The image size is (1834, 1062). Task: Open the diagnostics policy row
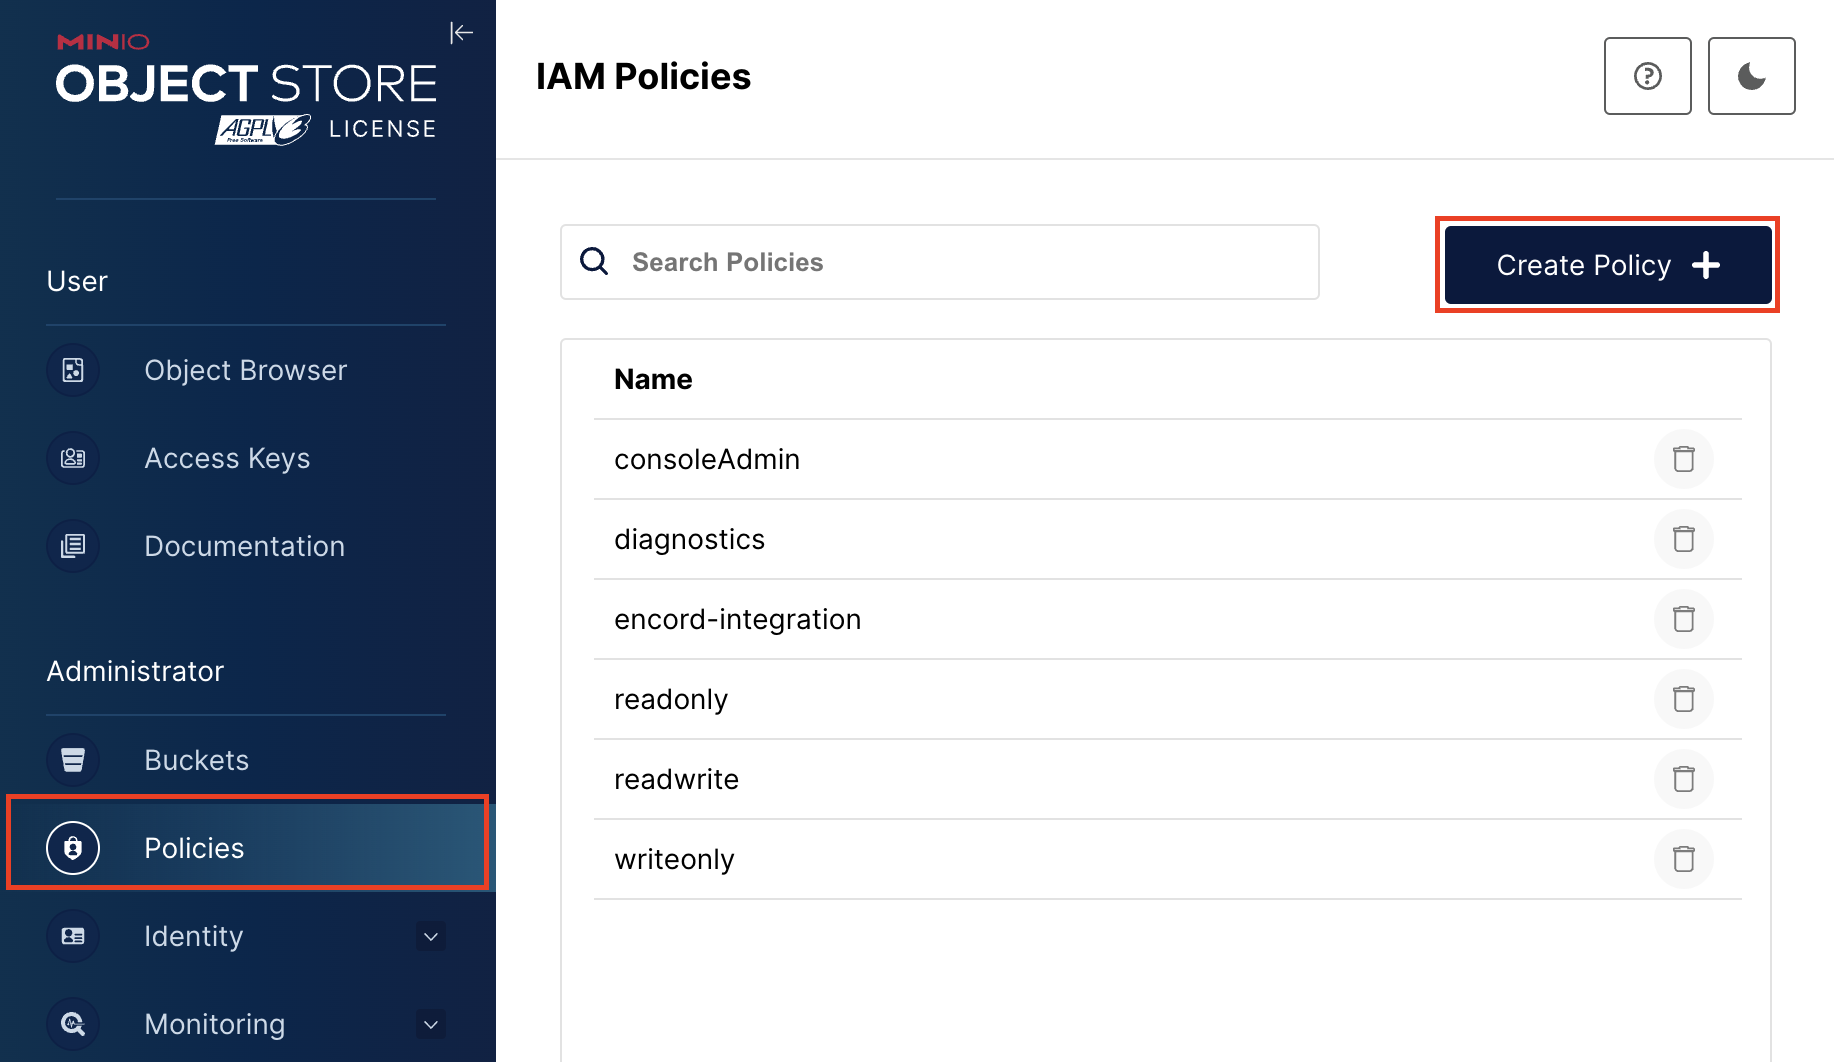pyautogui.click(x=1167, y=539)
